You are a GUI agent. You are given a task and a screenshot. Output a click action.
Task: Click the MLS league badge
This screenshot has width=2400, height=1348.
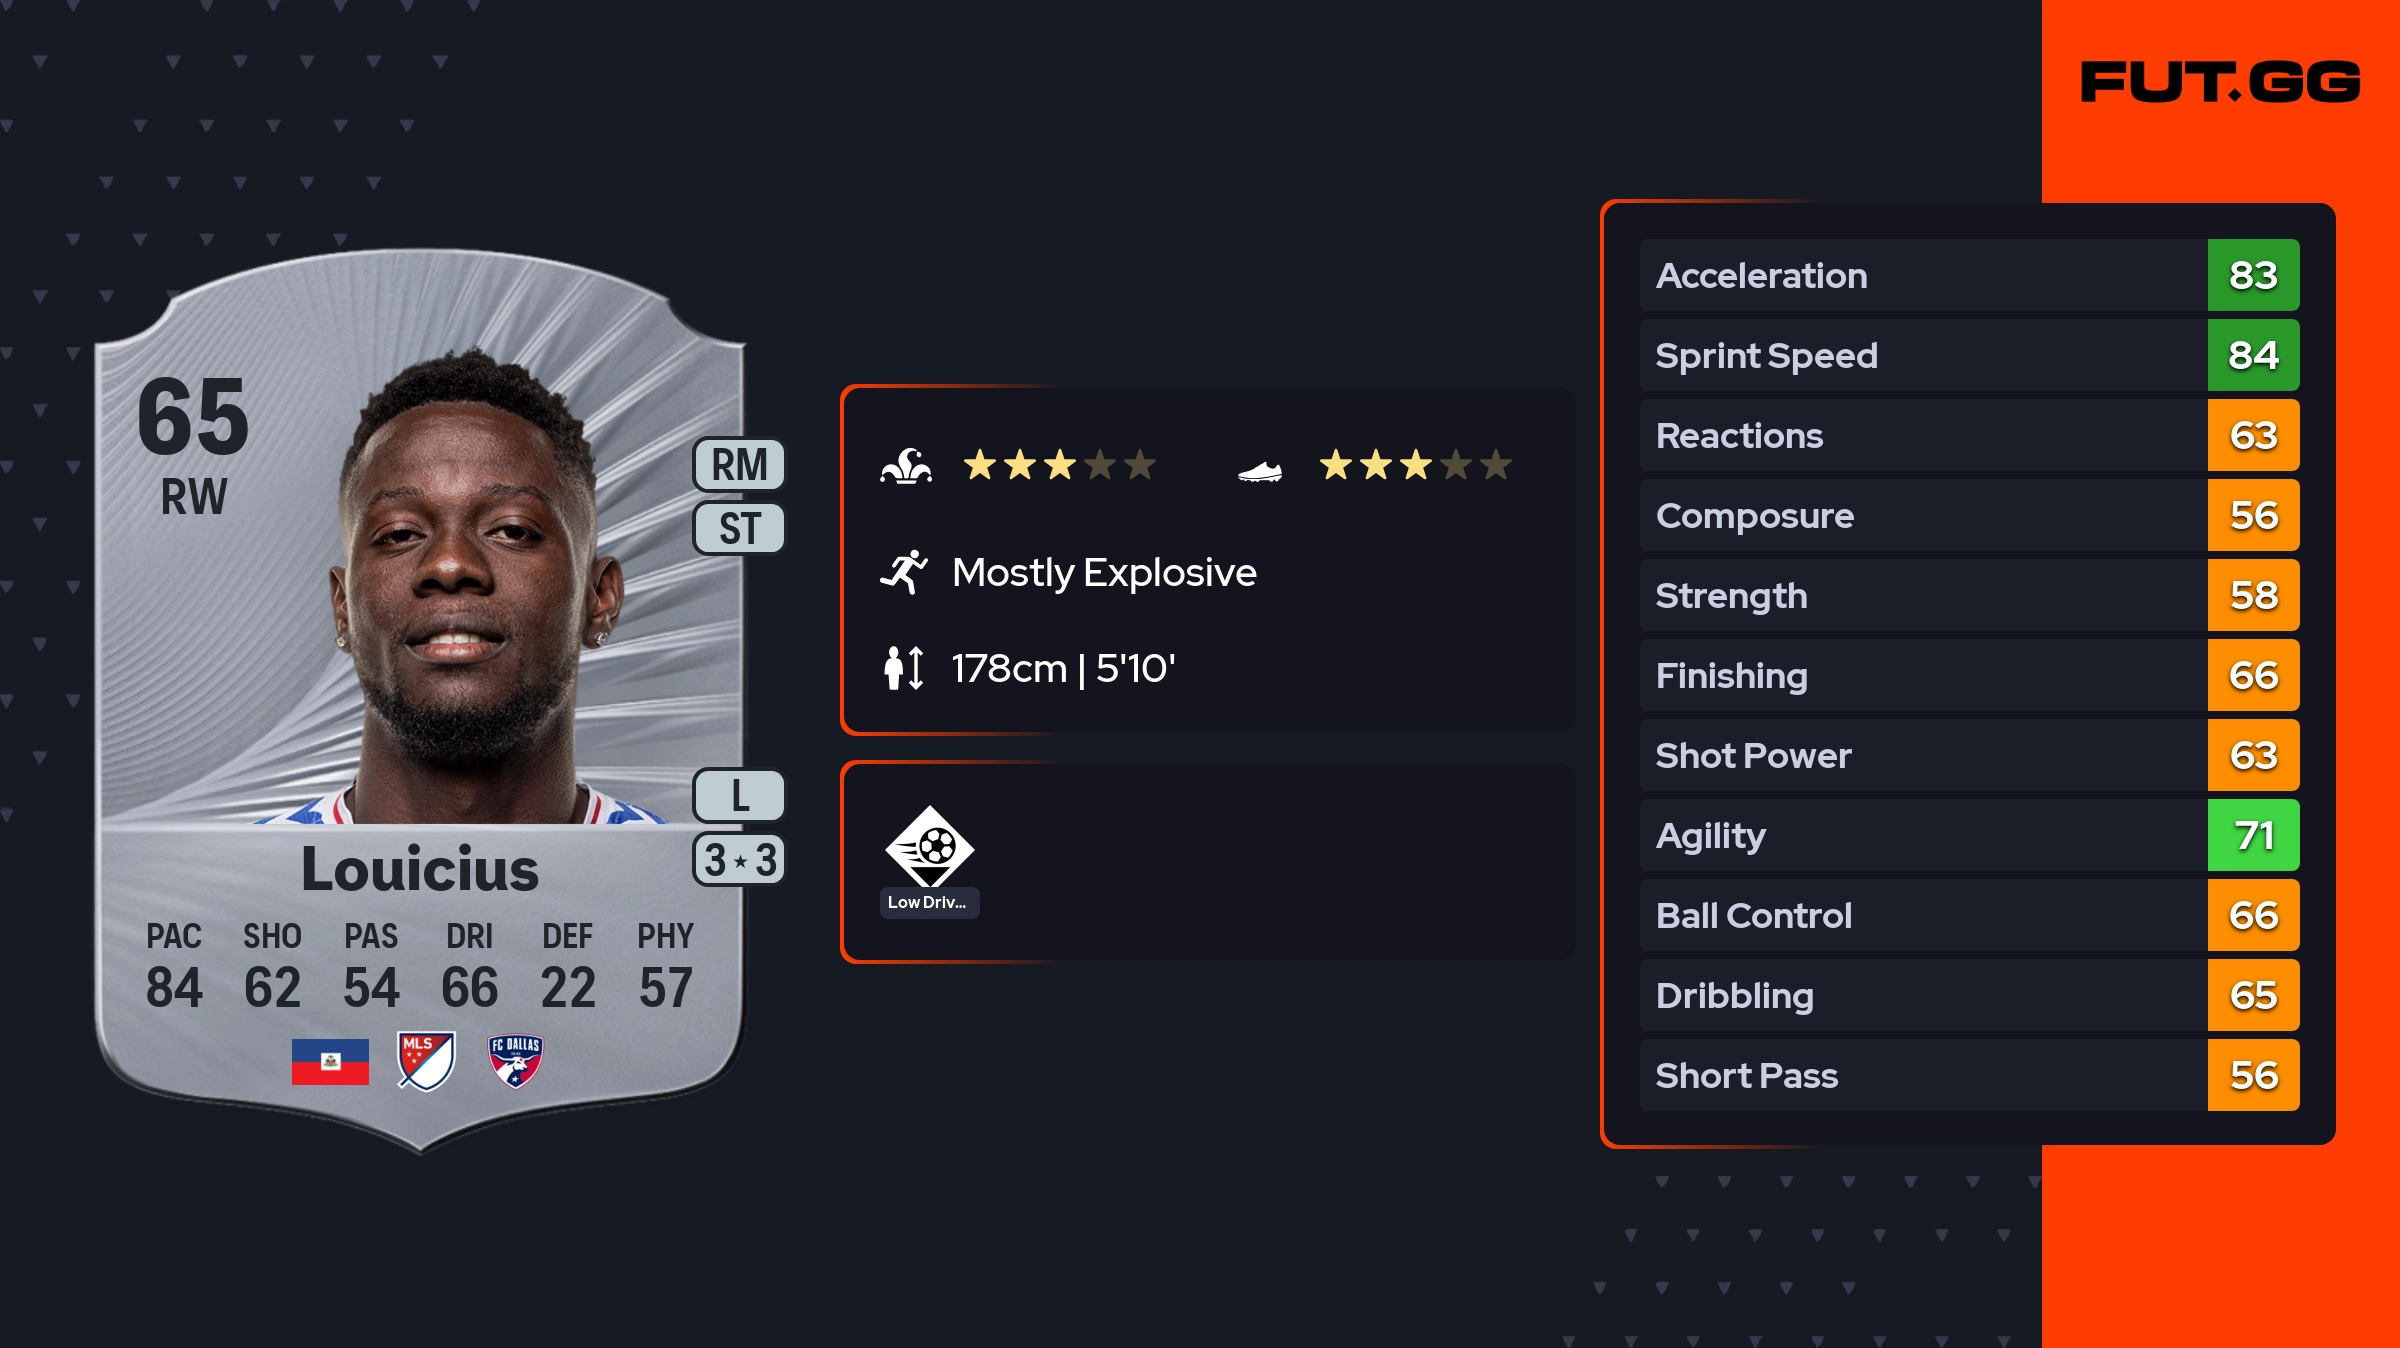(426, 1060)
